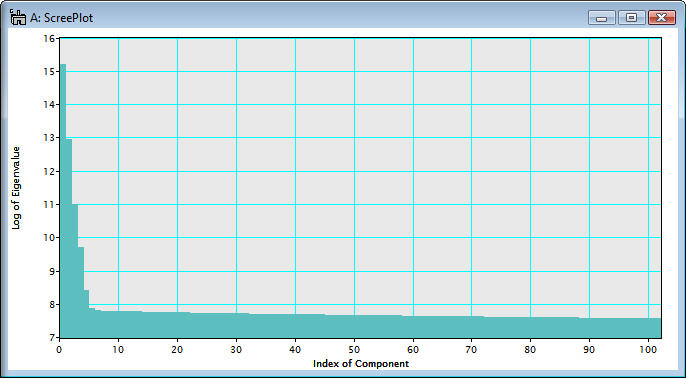Click the 50 tick label on X axis
Image resolution: width=686 pixels, height=378 pixels.
tap(354, 349)
